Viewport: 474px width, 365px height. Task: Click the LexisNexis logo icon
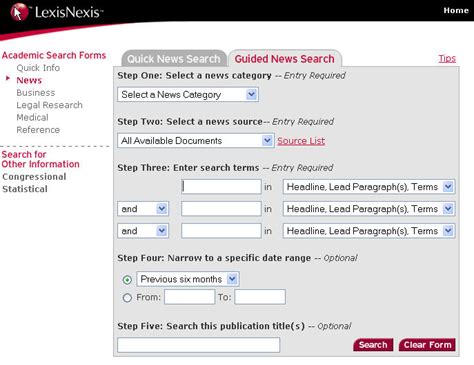[19, 12]
